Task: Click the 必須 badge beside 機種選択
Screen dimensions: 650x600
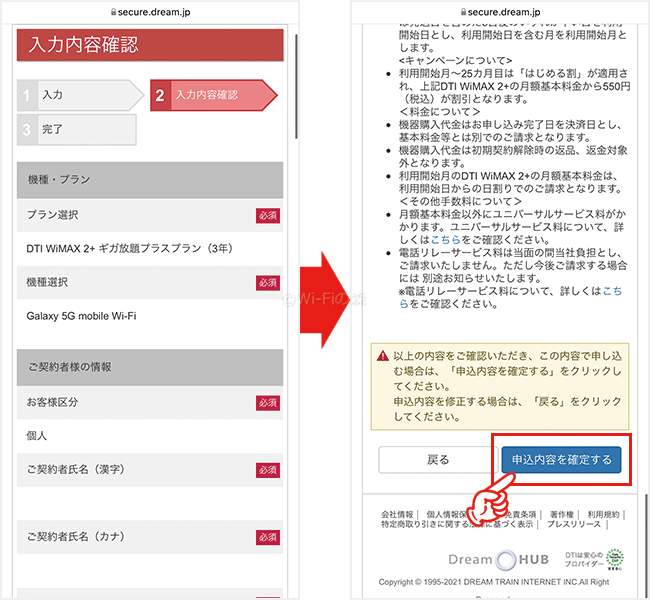Action: (x=268, y=283)
